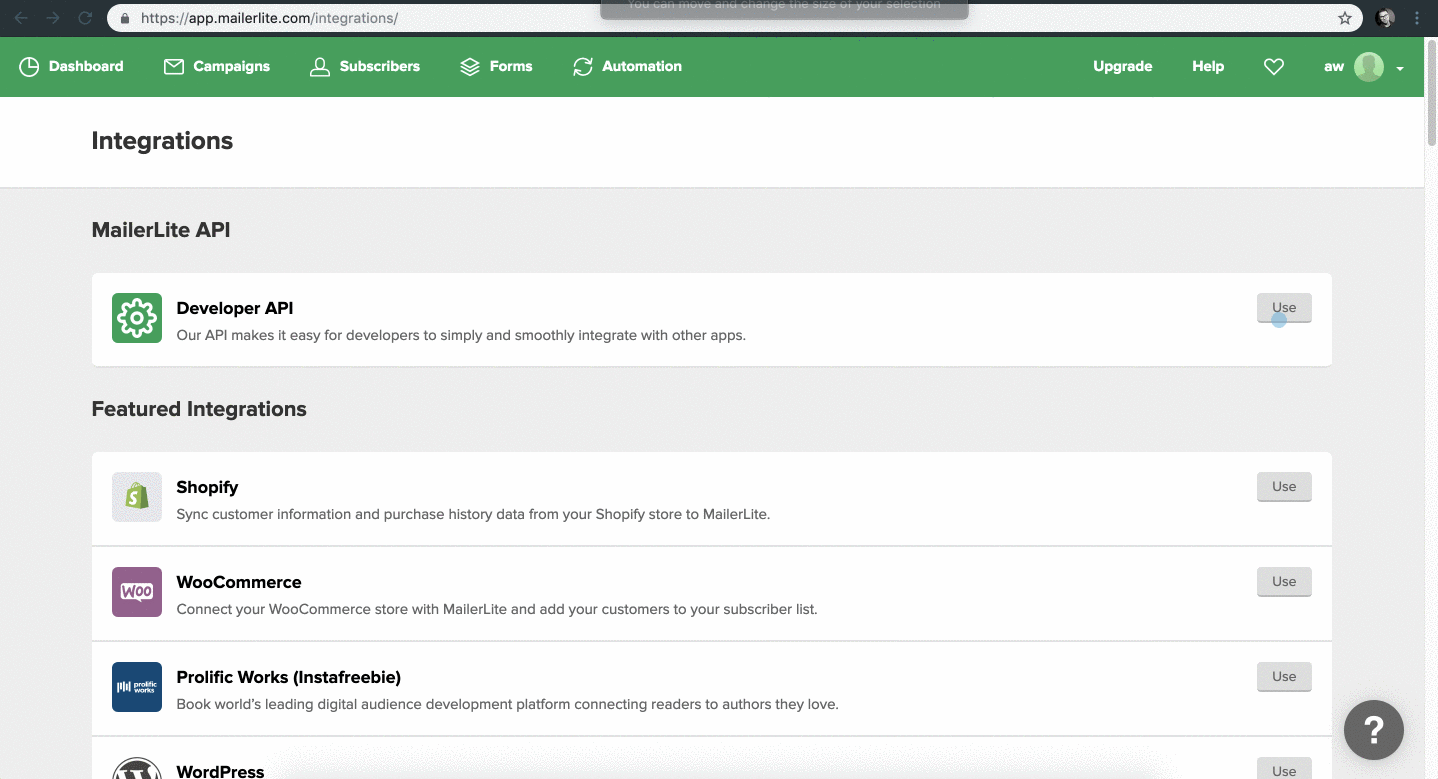Open the round question mark help widget
The image size is (1438, 779).
coord(1373,730)
